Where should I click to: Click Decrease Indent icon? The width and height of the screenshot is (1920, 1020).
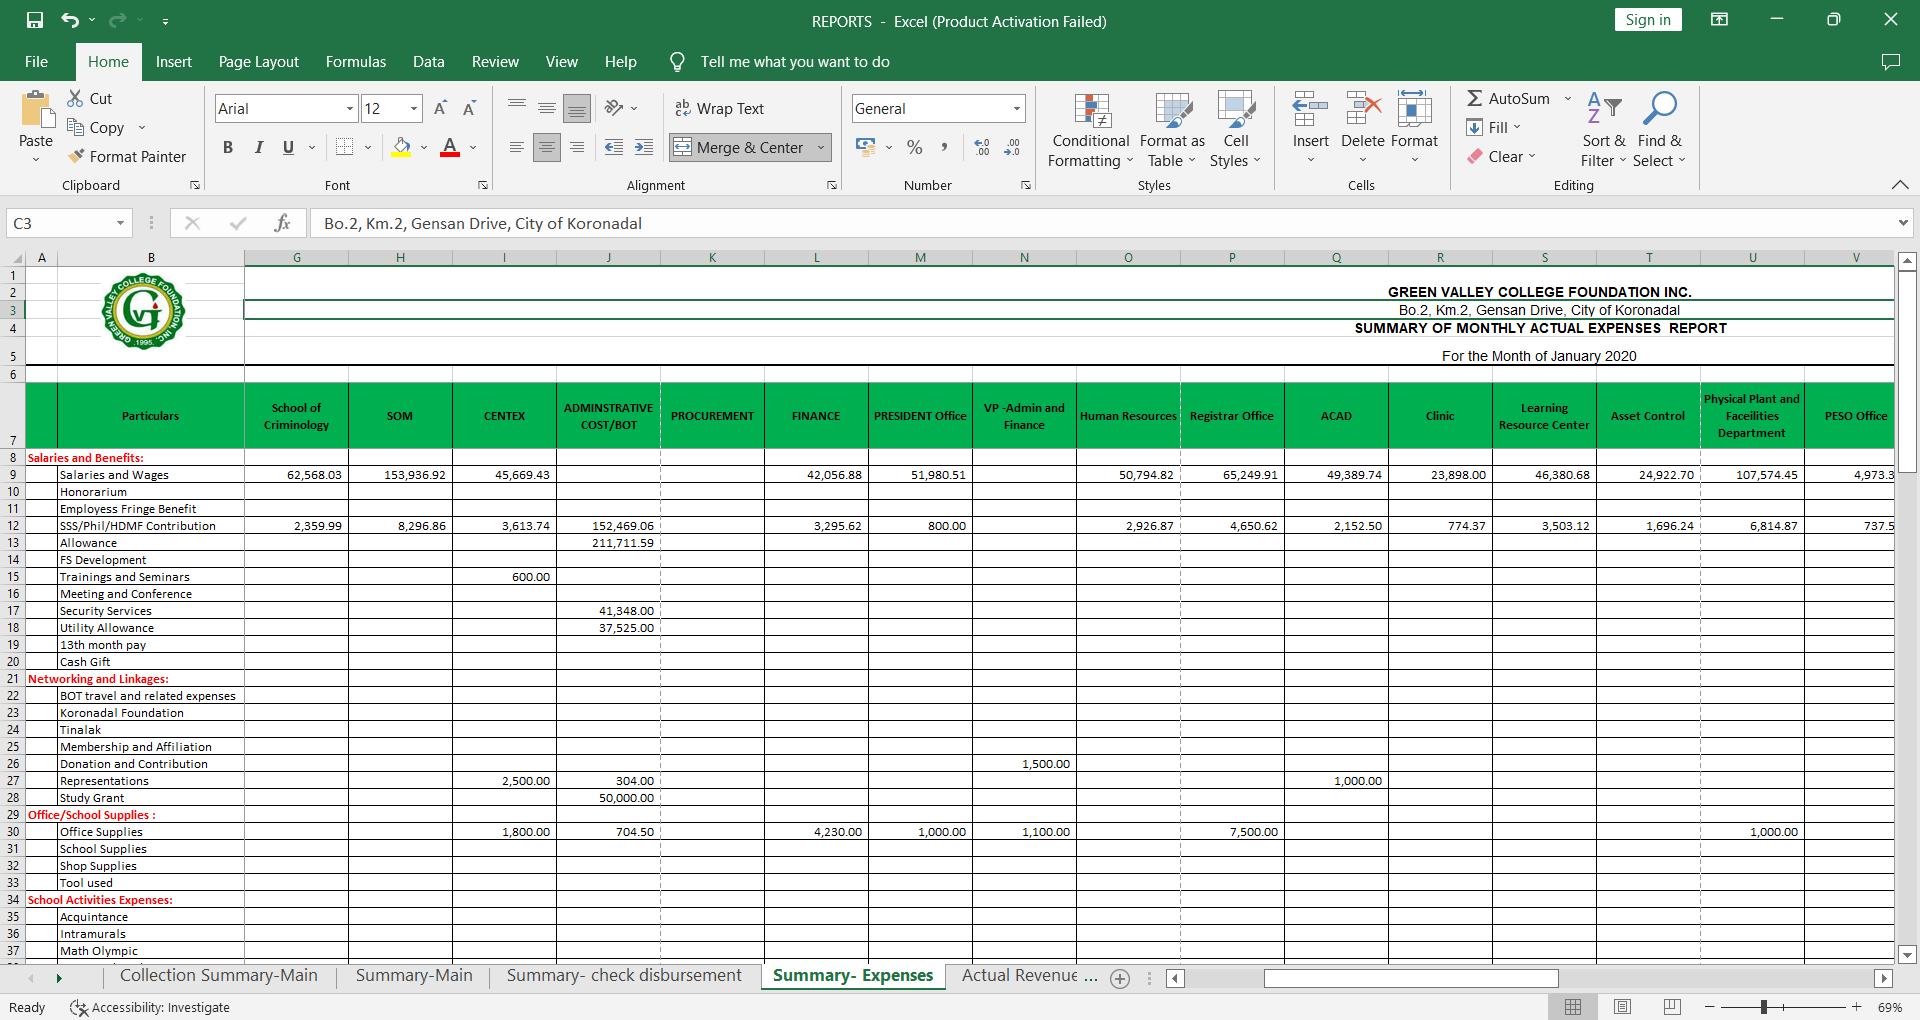614,147
